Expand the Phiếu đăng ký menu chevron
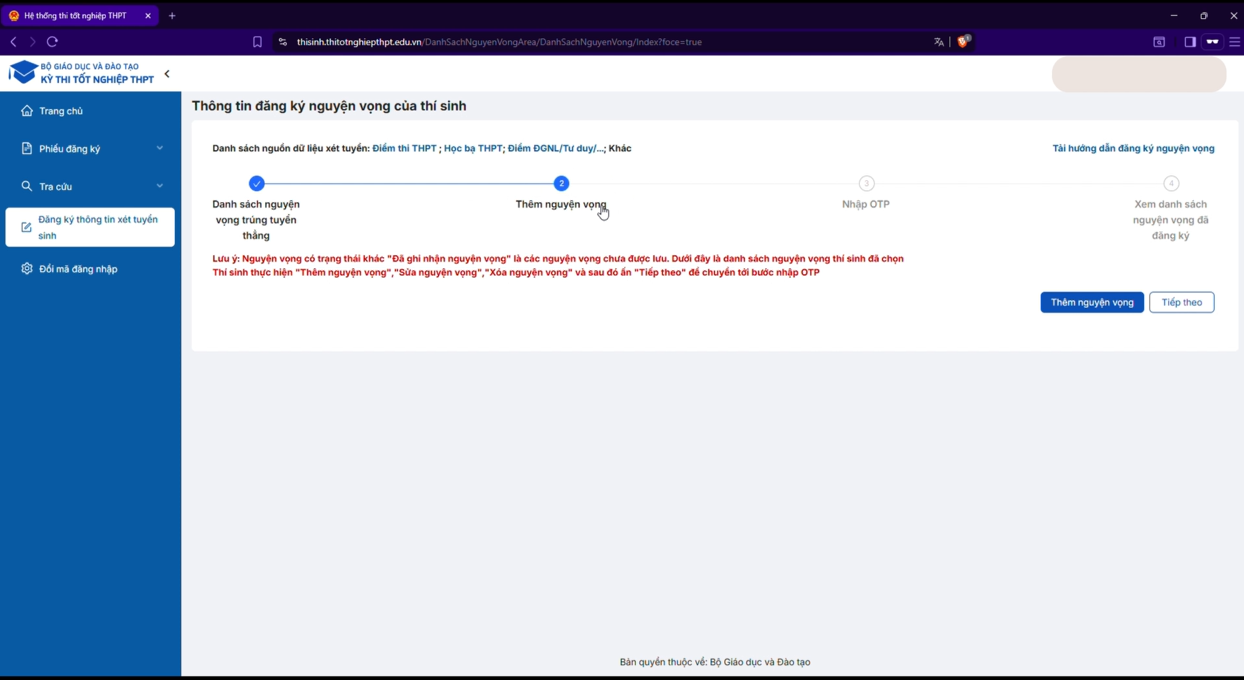This screenshot has height=680, width=1244. tap(159, 148)
